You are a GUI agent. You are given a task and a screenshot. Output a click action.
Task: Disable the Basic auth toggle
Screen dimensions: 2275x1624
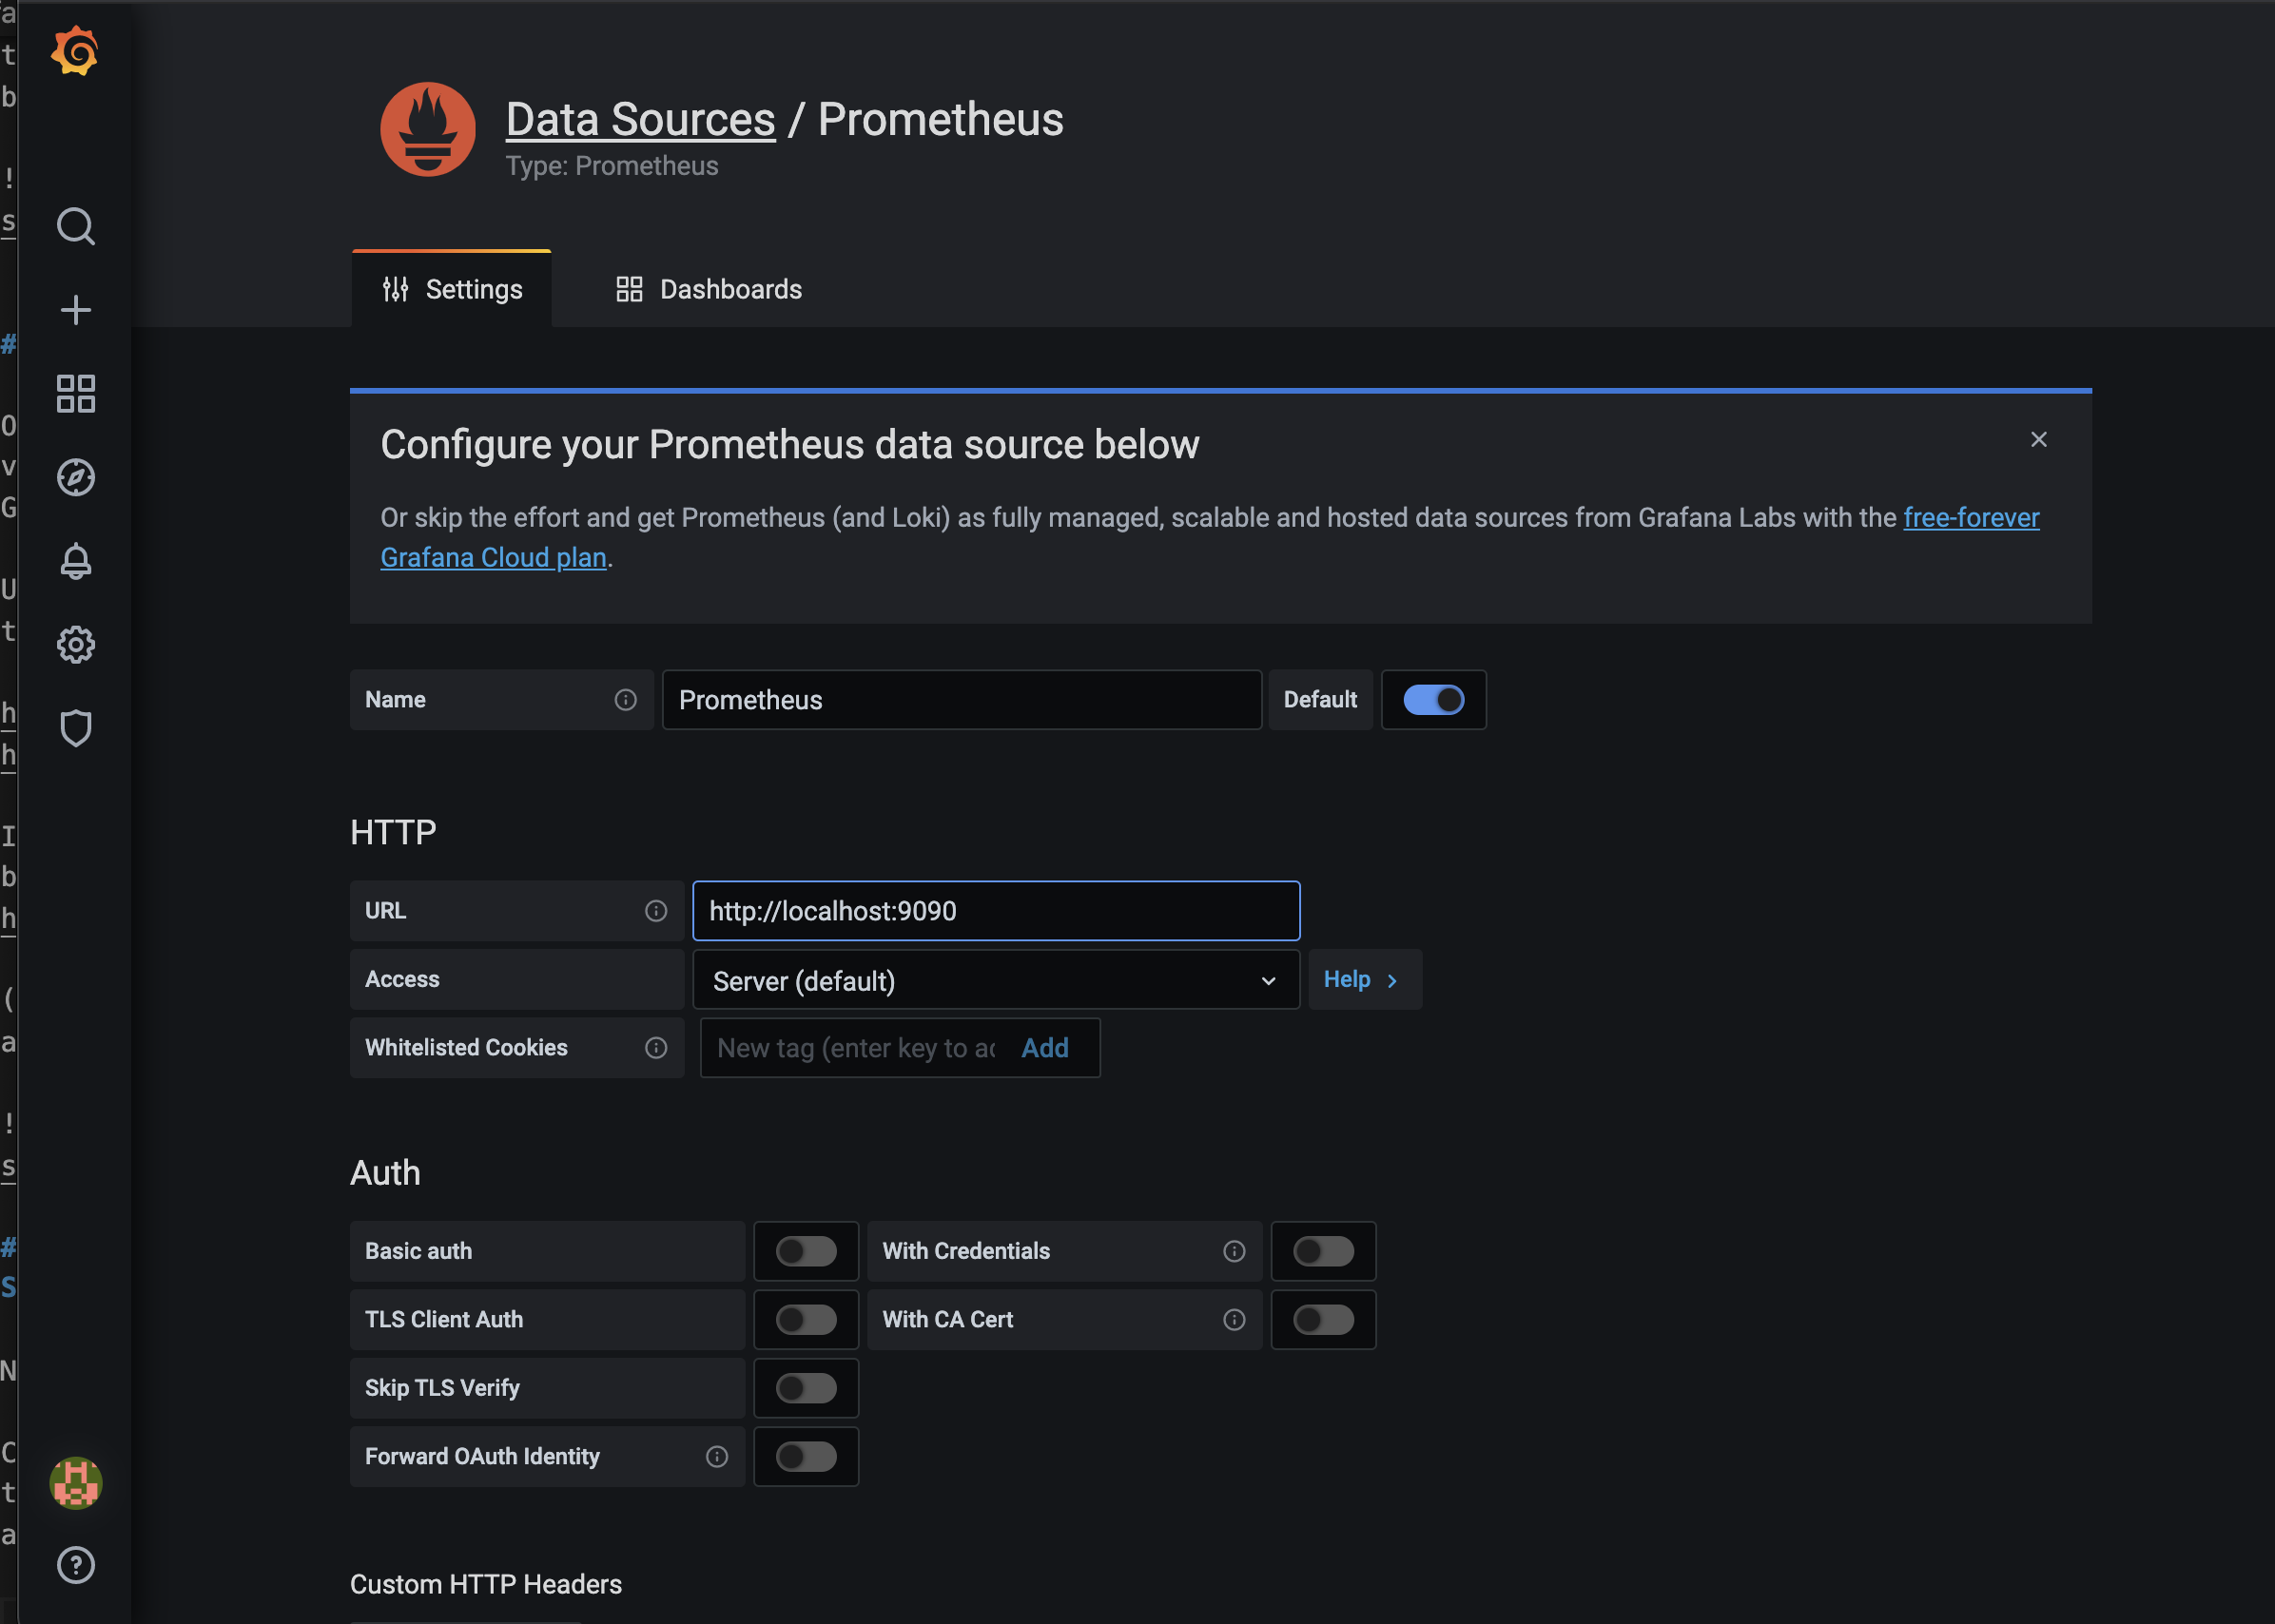pyautogui.click(x=806, y=1249)
